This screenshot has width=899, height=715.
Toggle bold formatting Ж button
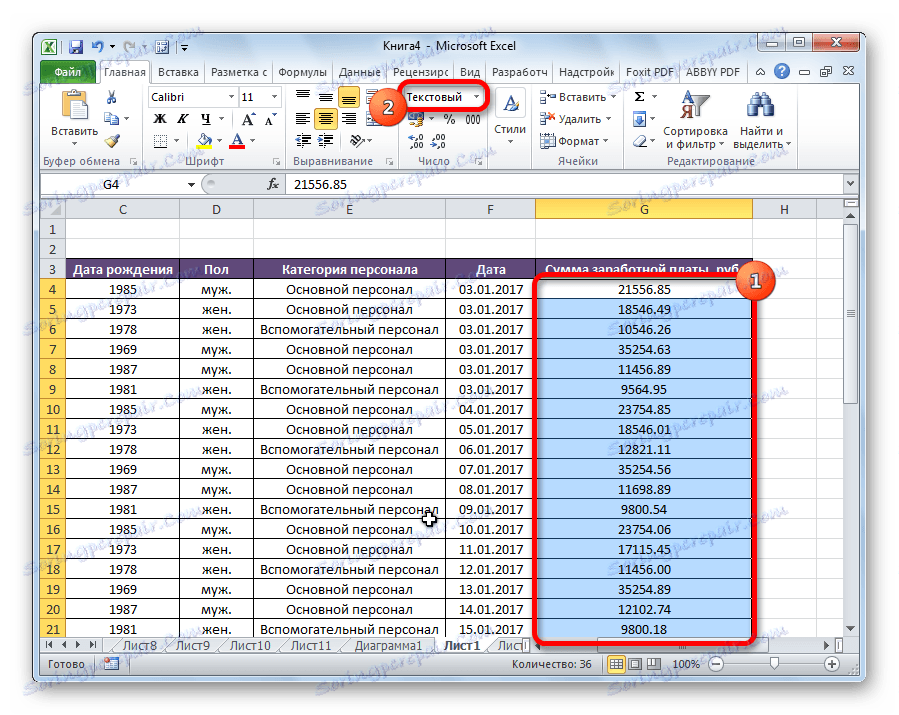[x=158, y=119]
